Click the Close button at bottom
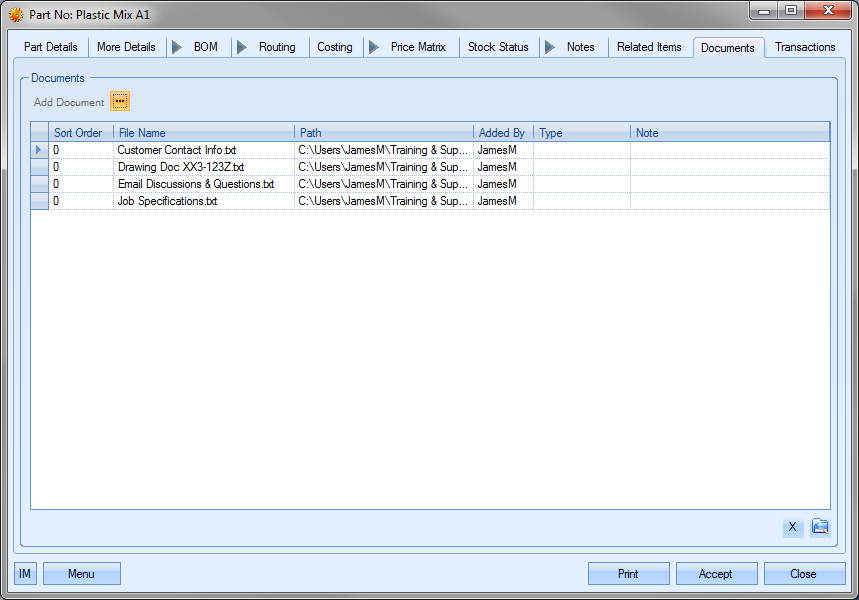This screenshot has width=859, height=600. (x=804, y=574)
